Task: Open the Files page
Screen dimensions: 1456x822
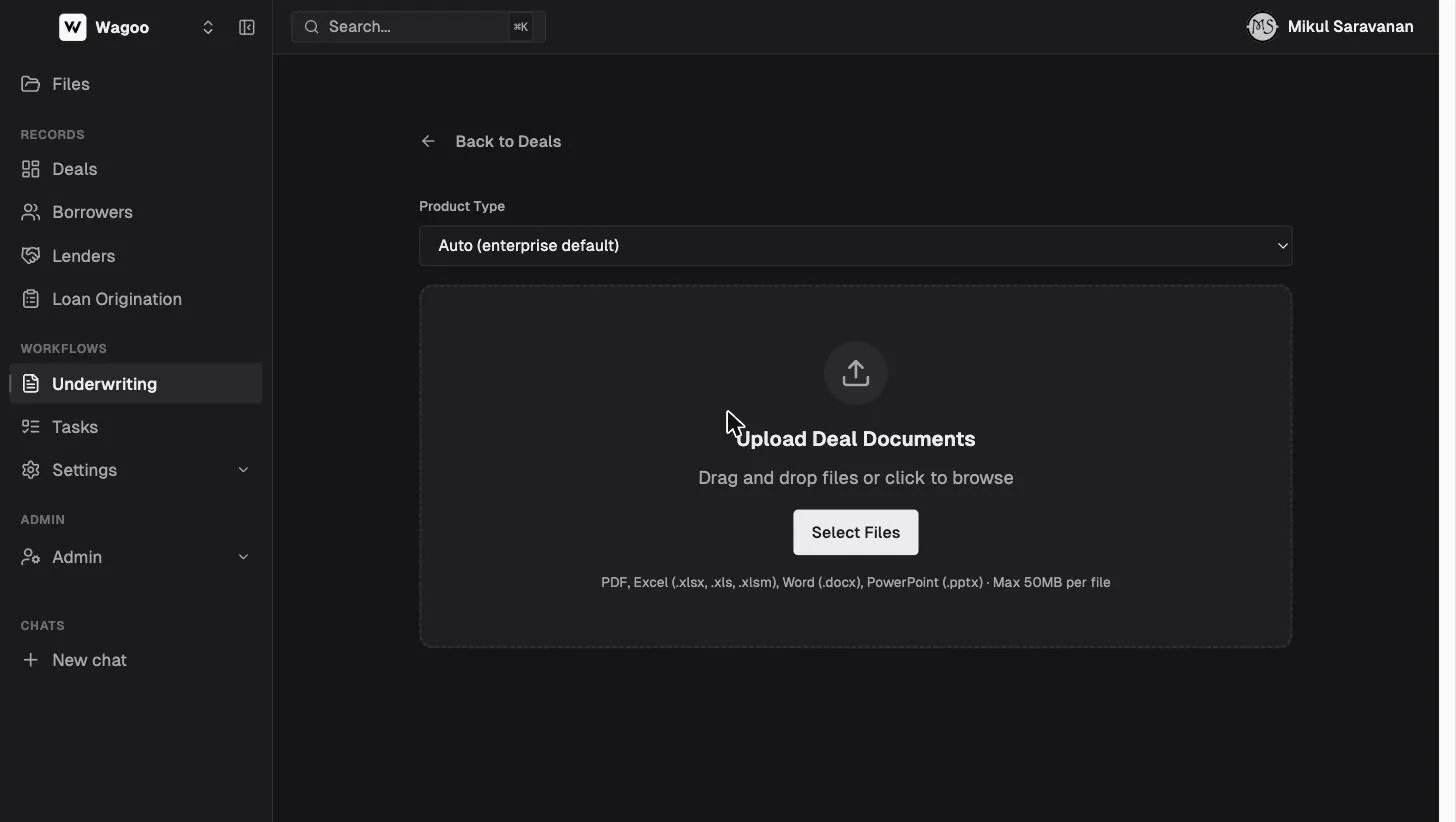Action: pyautogui.click(x=71, y=84)
